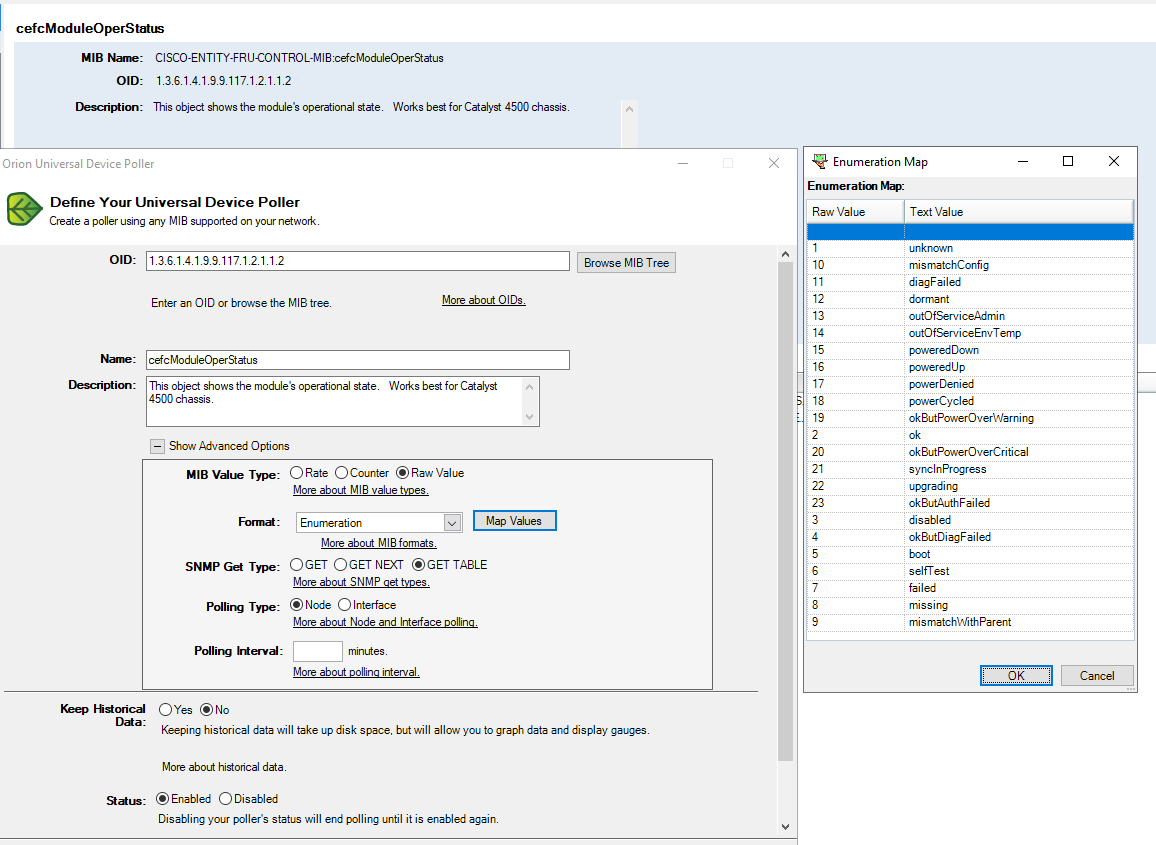The image size is (1156, 845).
Task: Click the Map Values button
Action: click(x=515, y=521)
